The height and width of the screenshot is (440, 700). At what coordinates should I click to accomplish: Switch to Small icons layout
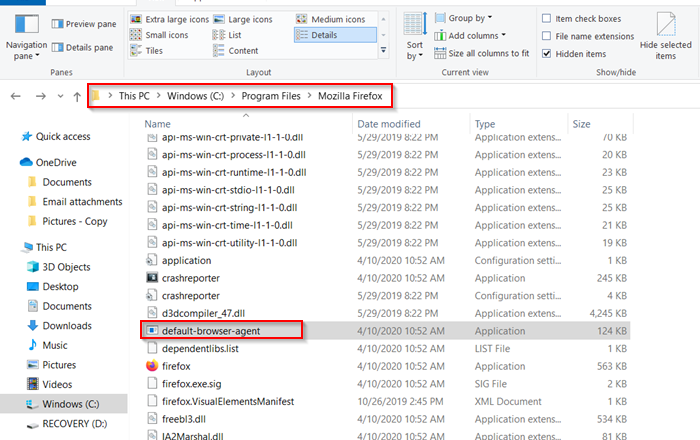pos(159,35)
